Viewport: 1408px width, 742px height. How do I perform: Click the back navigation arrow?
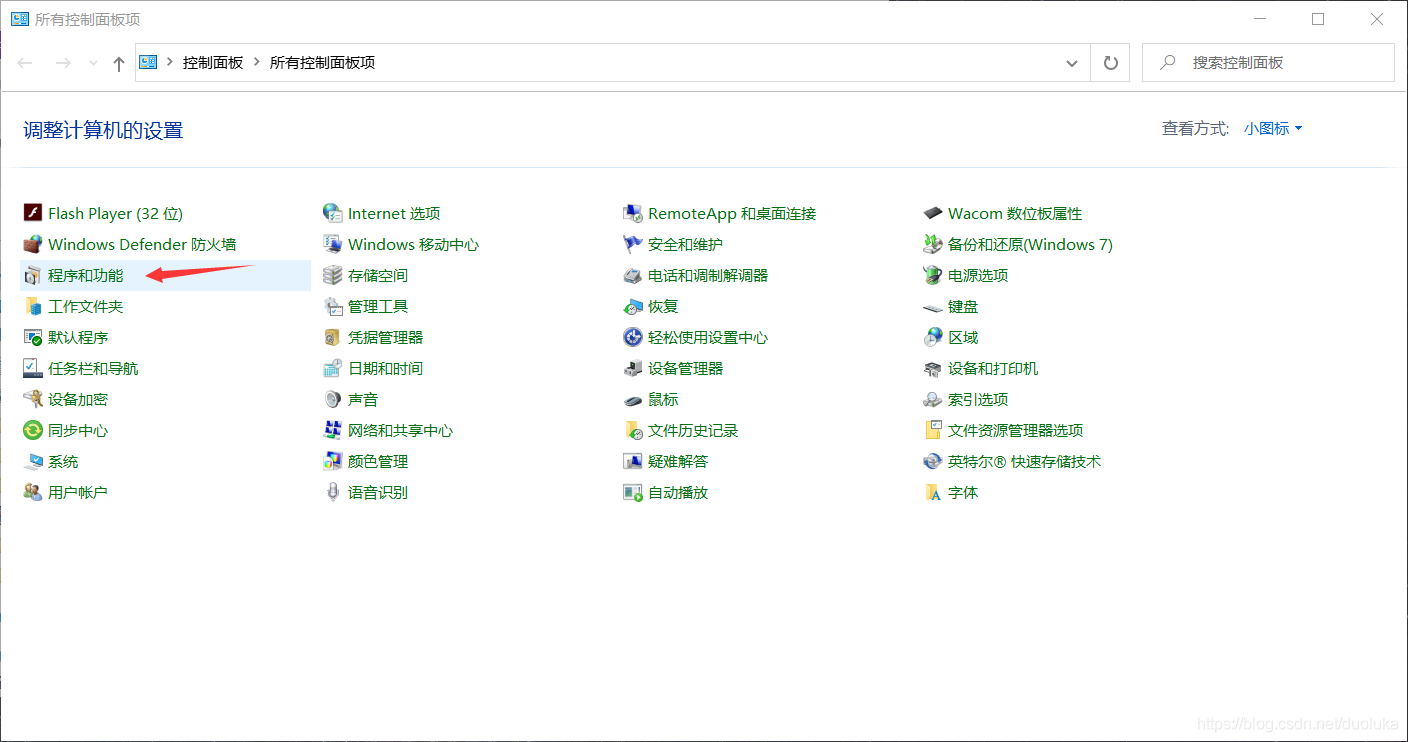point(25,63)
